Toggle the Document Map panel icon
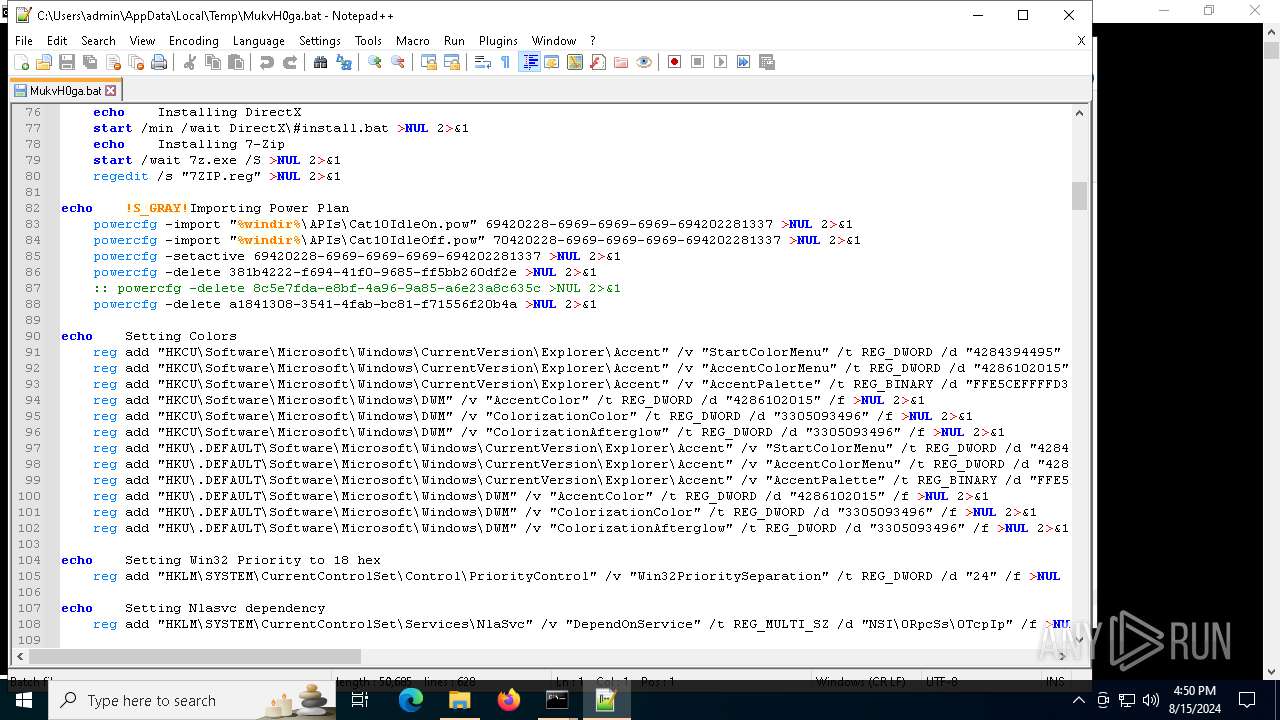 [575, 62]
